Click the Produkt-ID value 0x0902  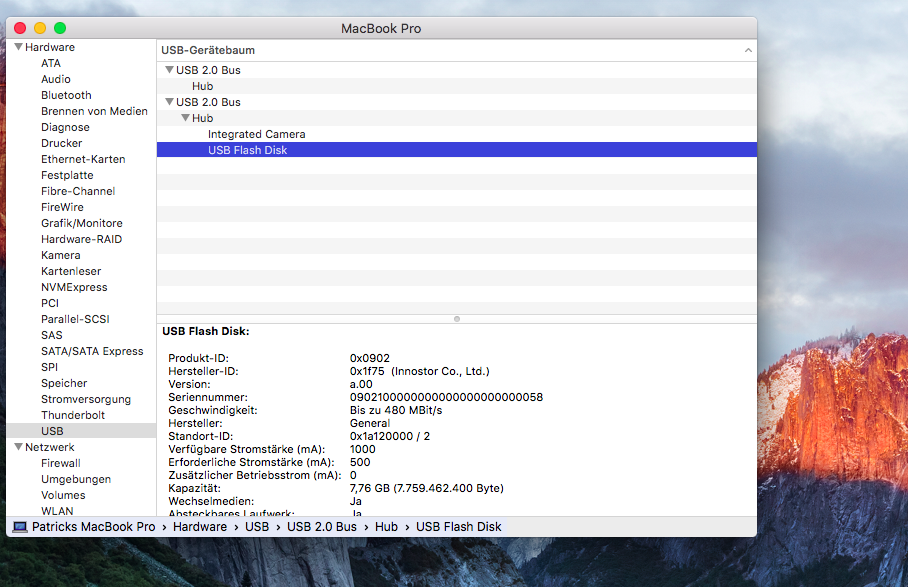(x=370, y=358)
